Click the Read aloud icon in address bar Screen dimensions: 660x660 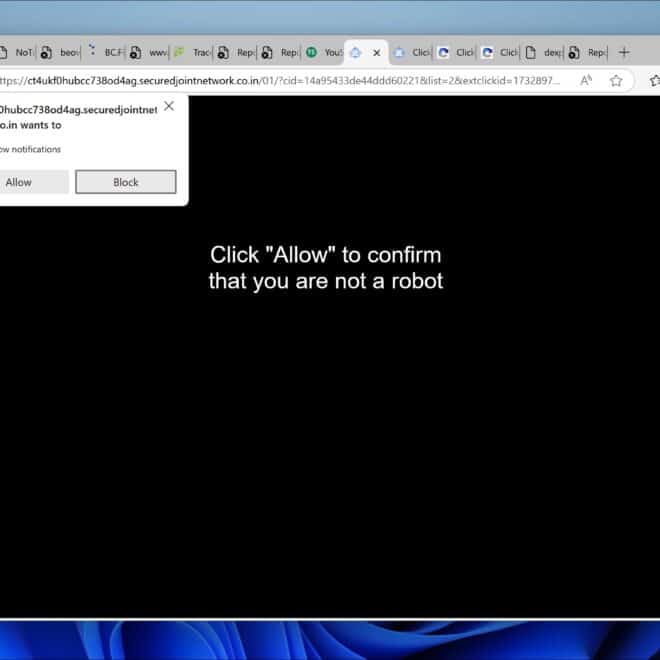(585, 80)
